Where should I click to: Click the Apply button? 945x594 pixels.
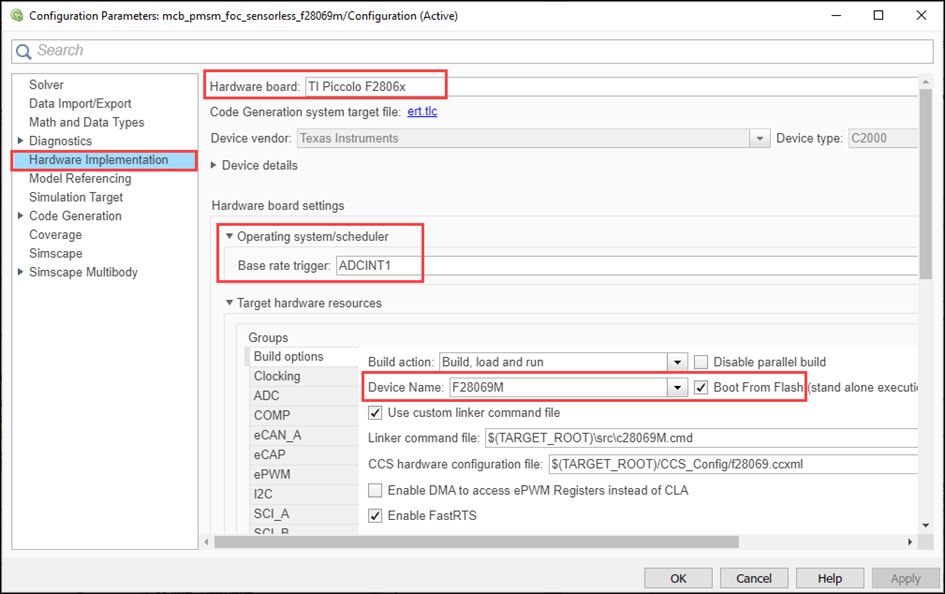tap(906, 578)
